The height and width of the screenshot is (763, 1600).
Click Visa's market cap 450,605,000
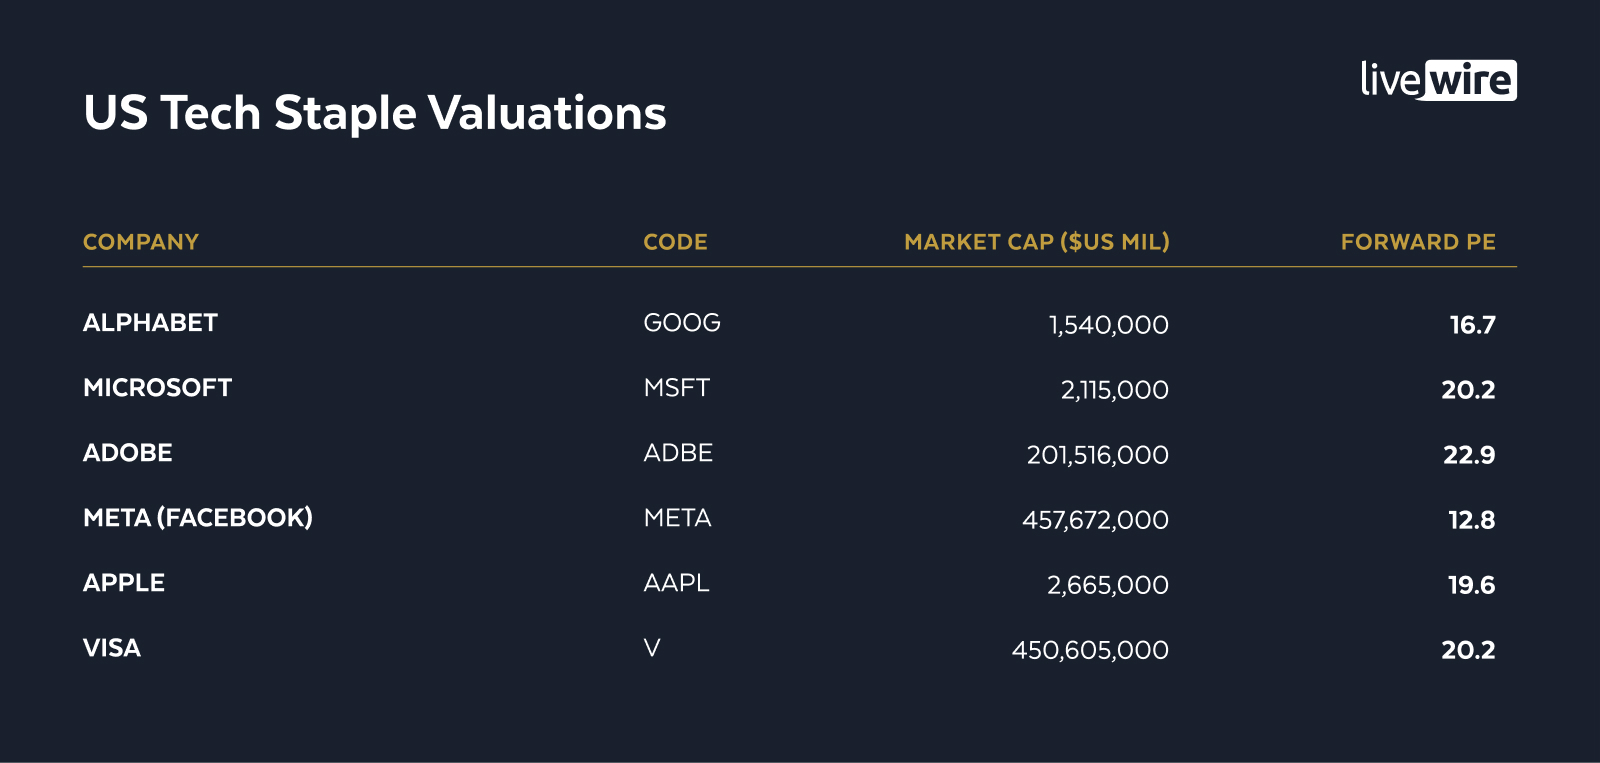pyautogui.click(x=1090, y=650)
